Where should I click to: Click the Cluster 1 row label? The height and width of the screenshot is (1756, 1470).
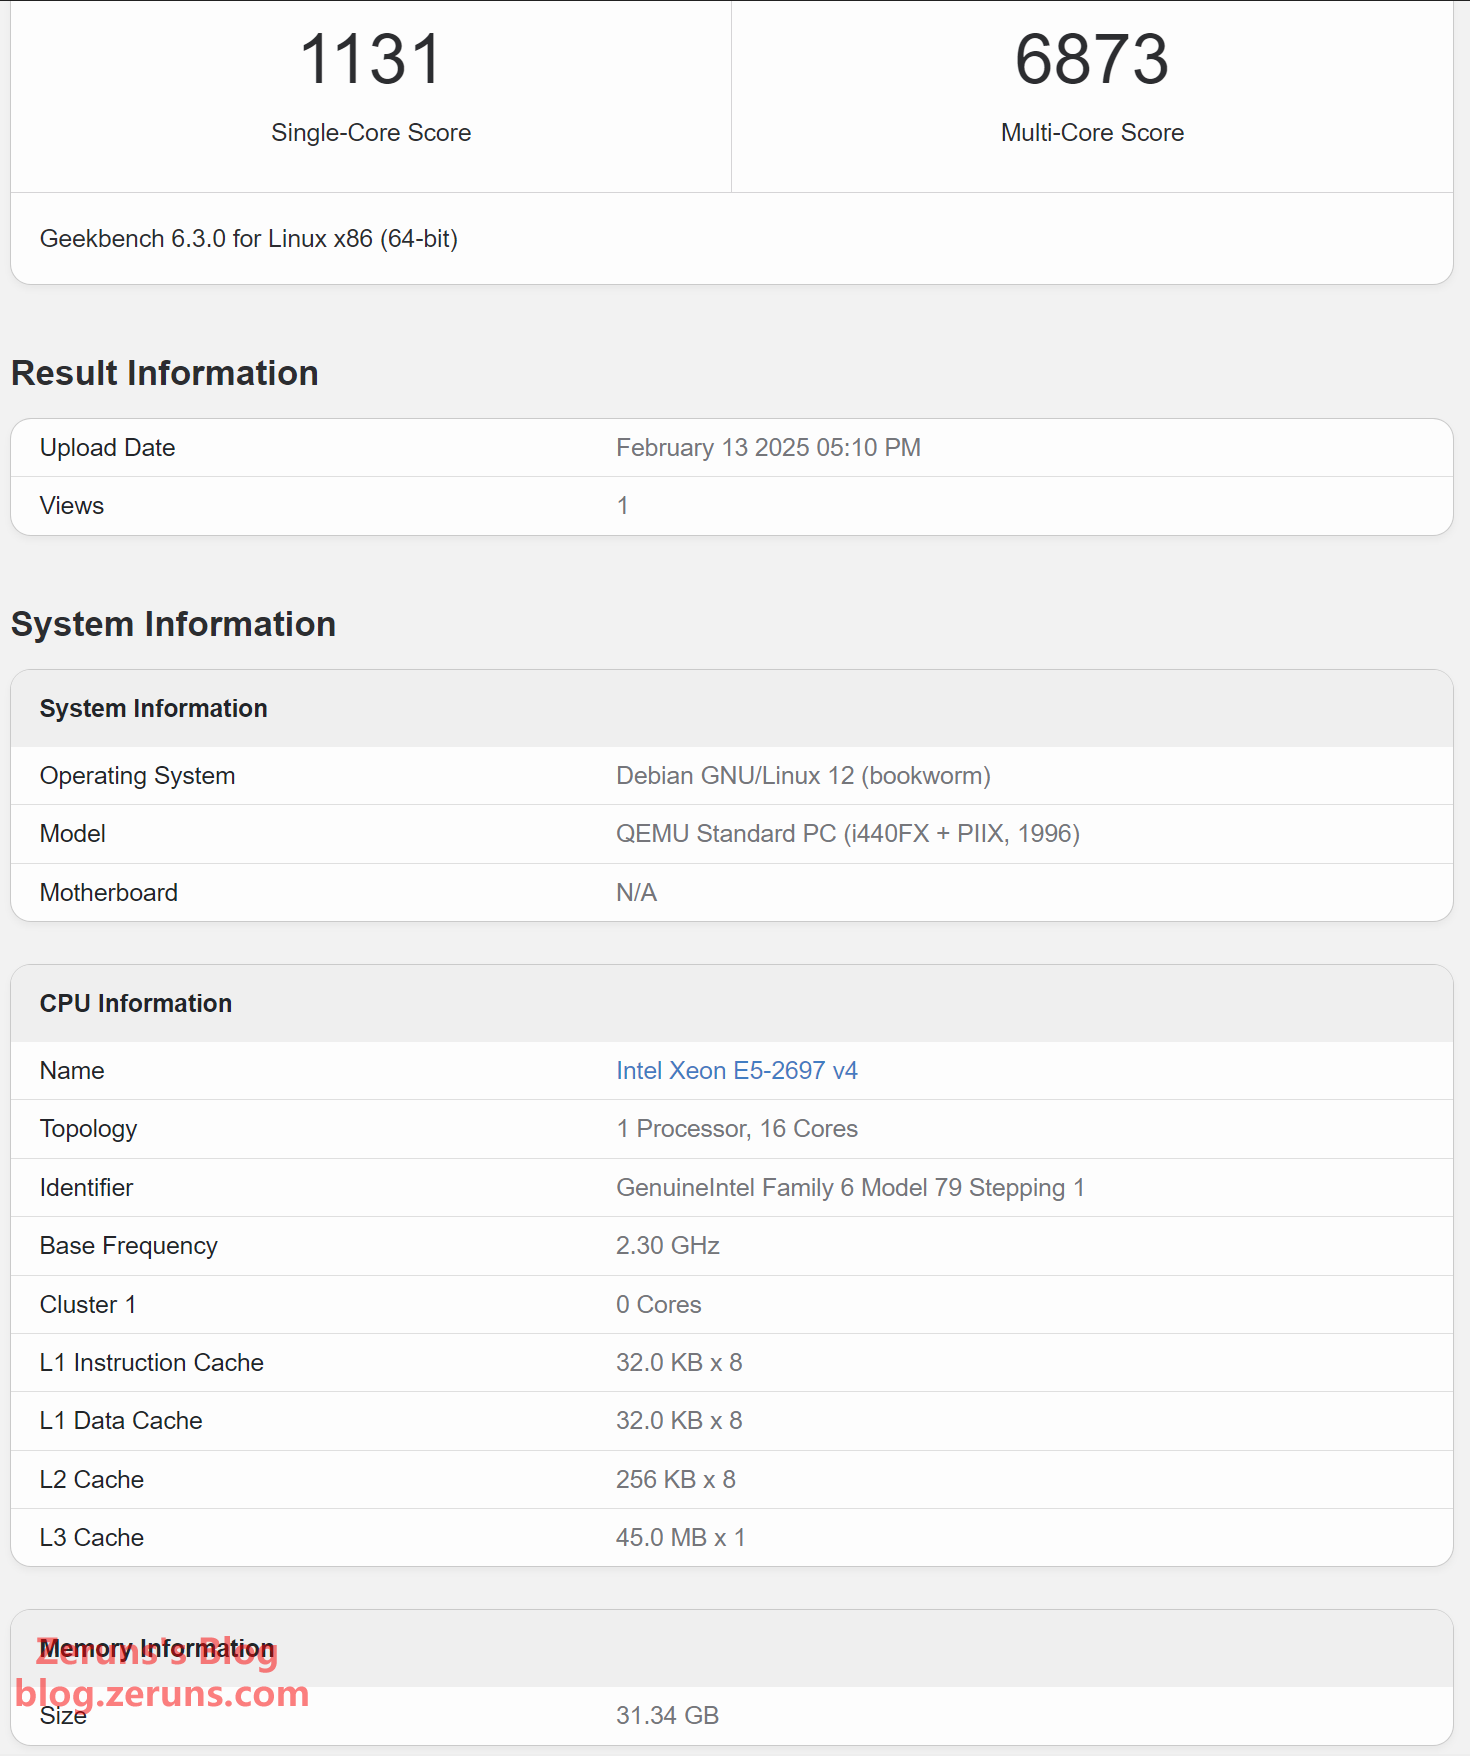point(88,1304)
